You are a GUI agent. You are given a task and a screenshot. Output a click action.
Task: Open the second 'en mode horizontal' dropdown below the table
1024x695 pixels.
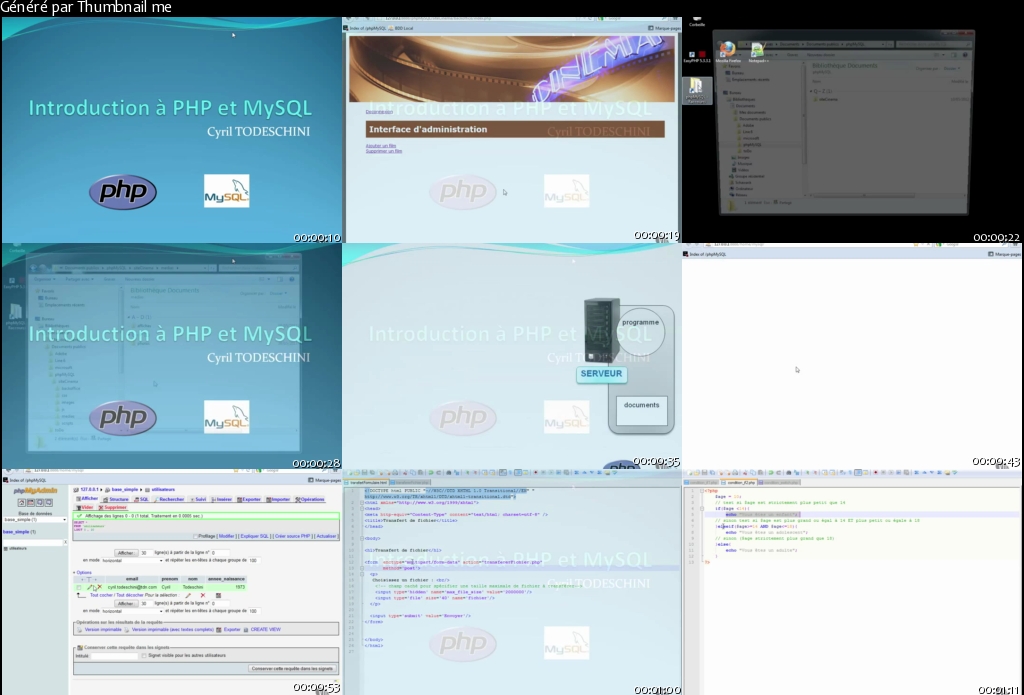pyautogui.click(x=133, y=611)
